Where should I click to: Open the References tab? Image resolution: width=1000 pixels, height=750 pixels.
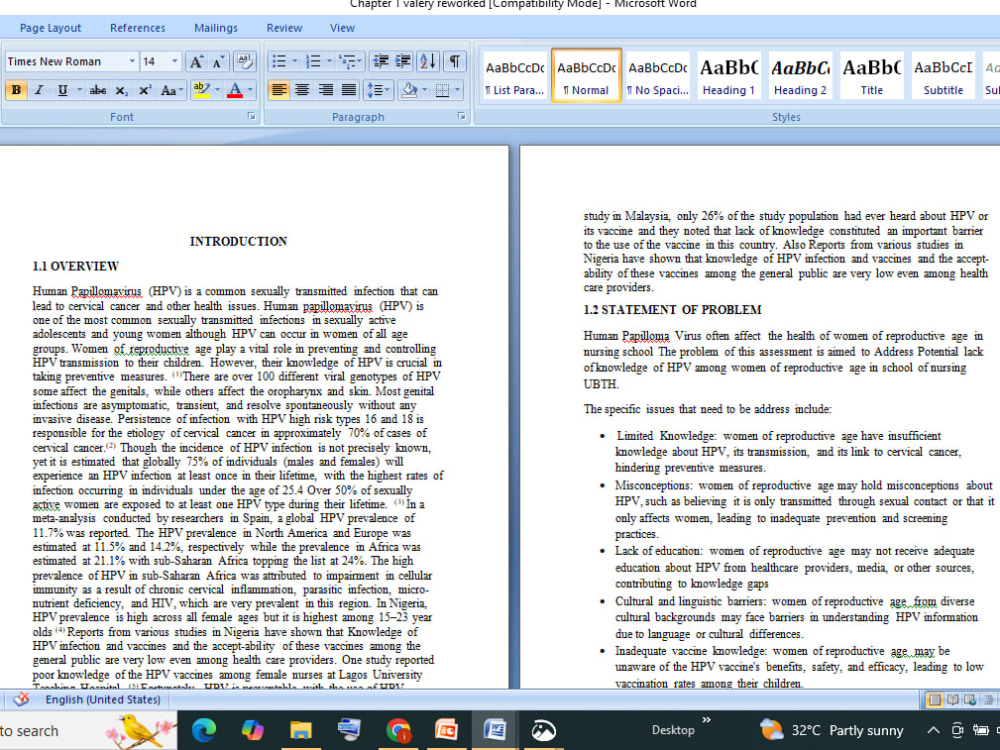137,28
